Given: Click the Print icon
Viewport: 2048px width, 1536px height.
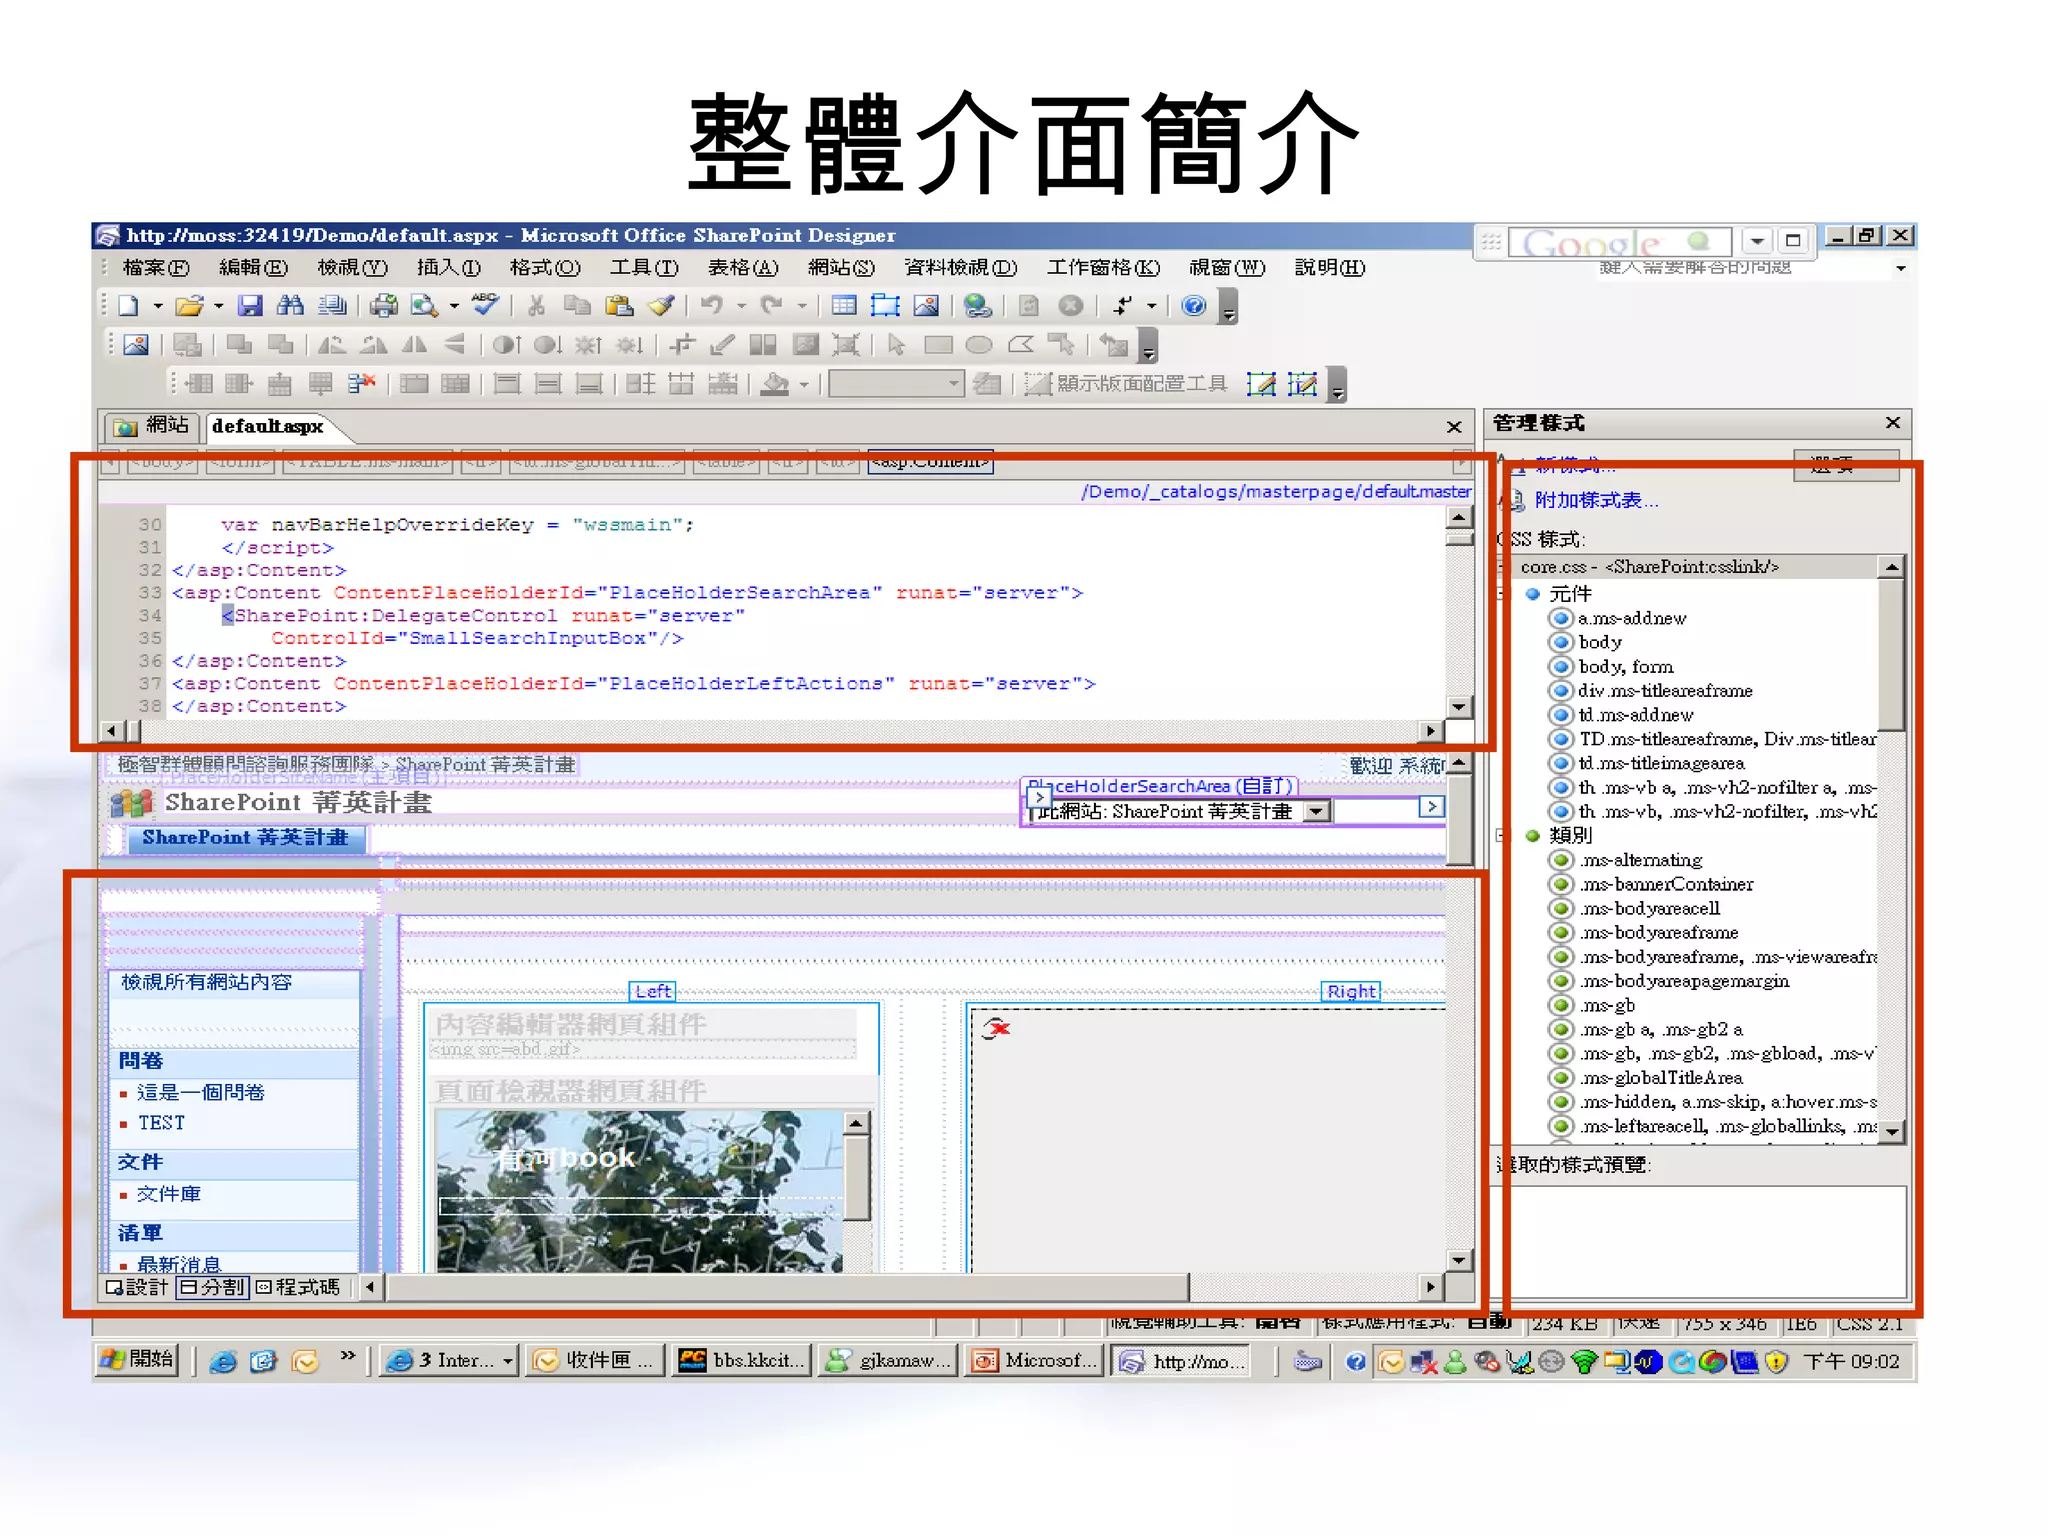Looking at the screenshot, I should pos(383,306).
